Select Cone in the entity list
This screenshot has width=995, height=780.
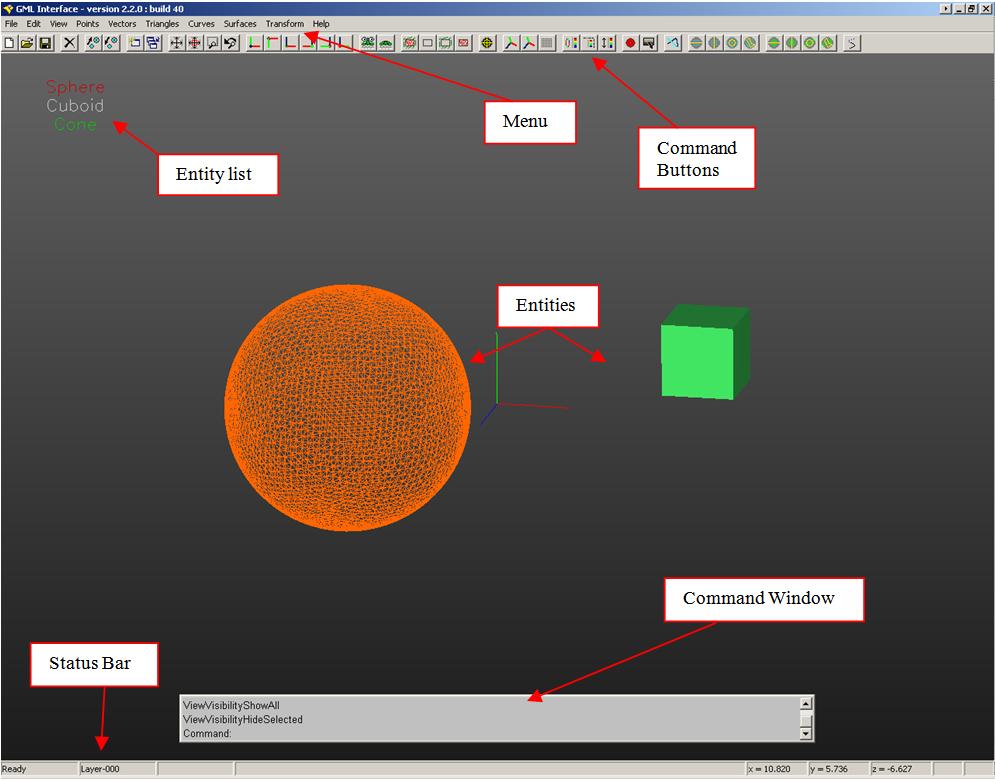coord(75,125)
